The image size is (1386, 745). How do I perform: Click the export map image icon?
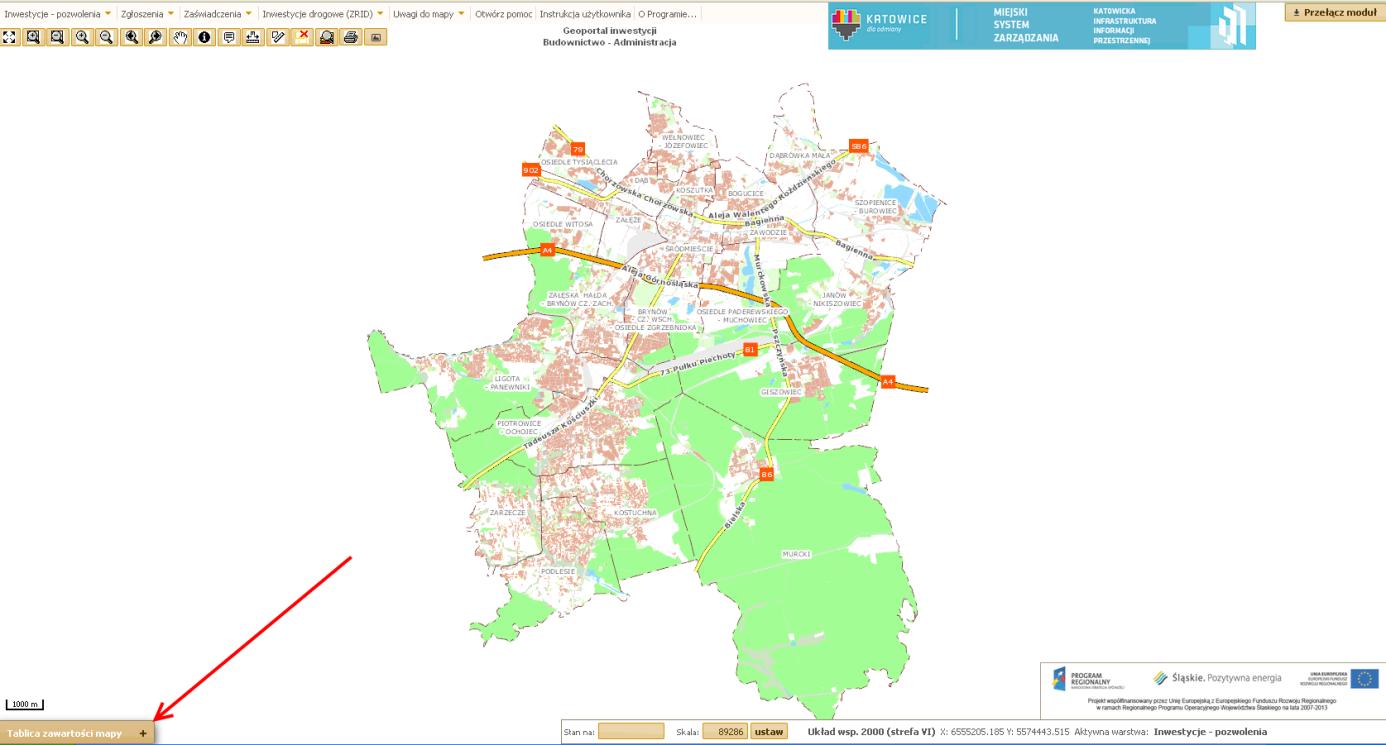[376, 37]
